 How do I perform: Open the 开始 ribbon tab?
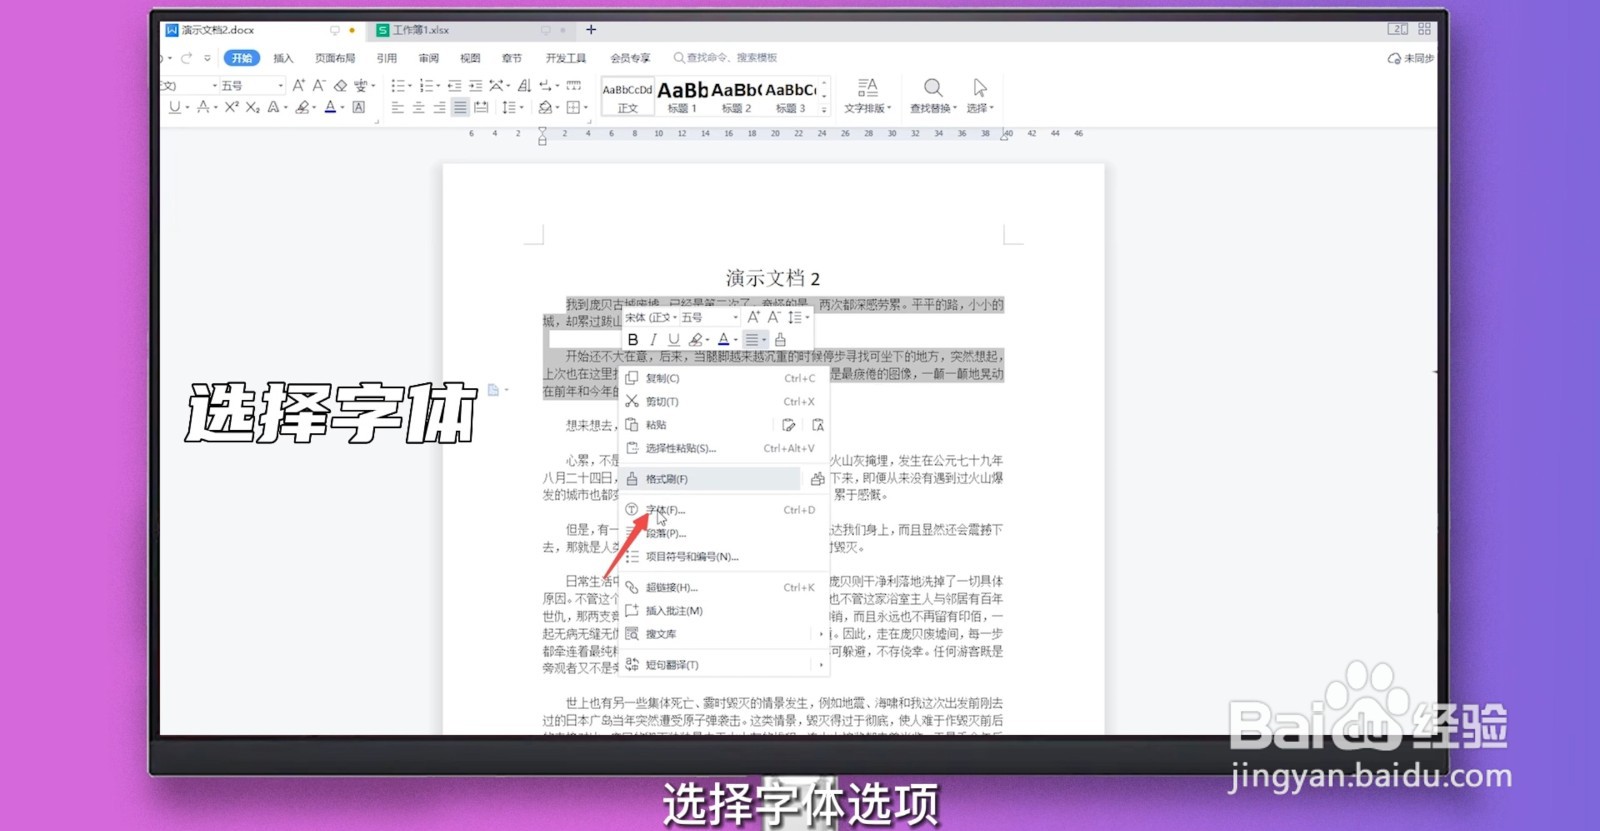[x=242, y=58]
